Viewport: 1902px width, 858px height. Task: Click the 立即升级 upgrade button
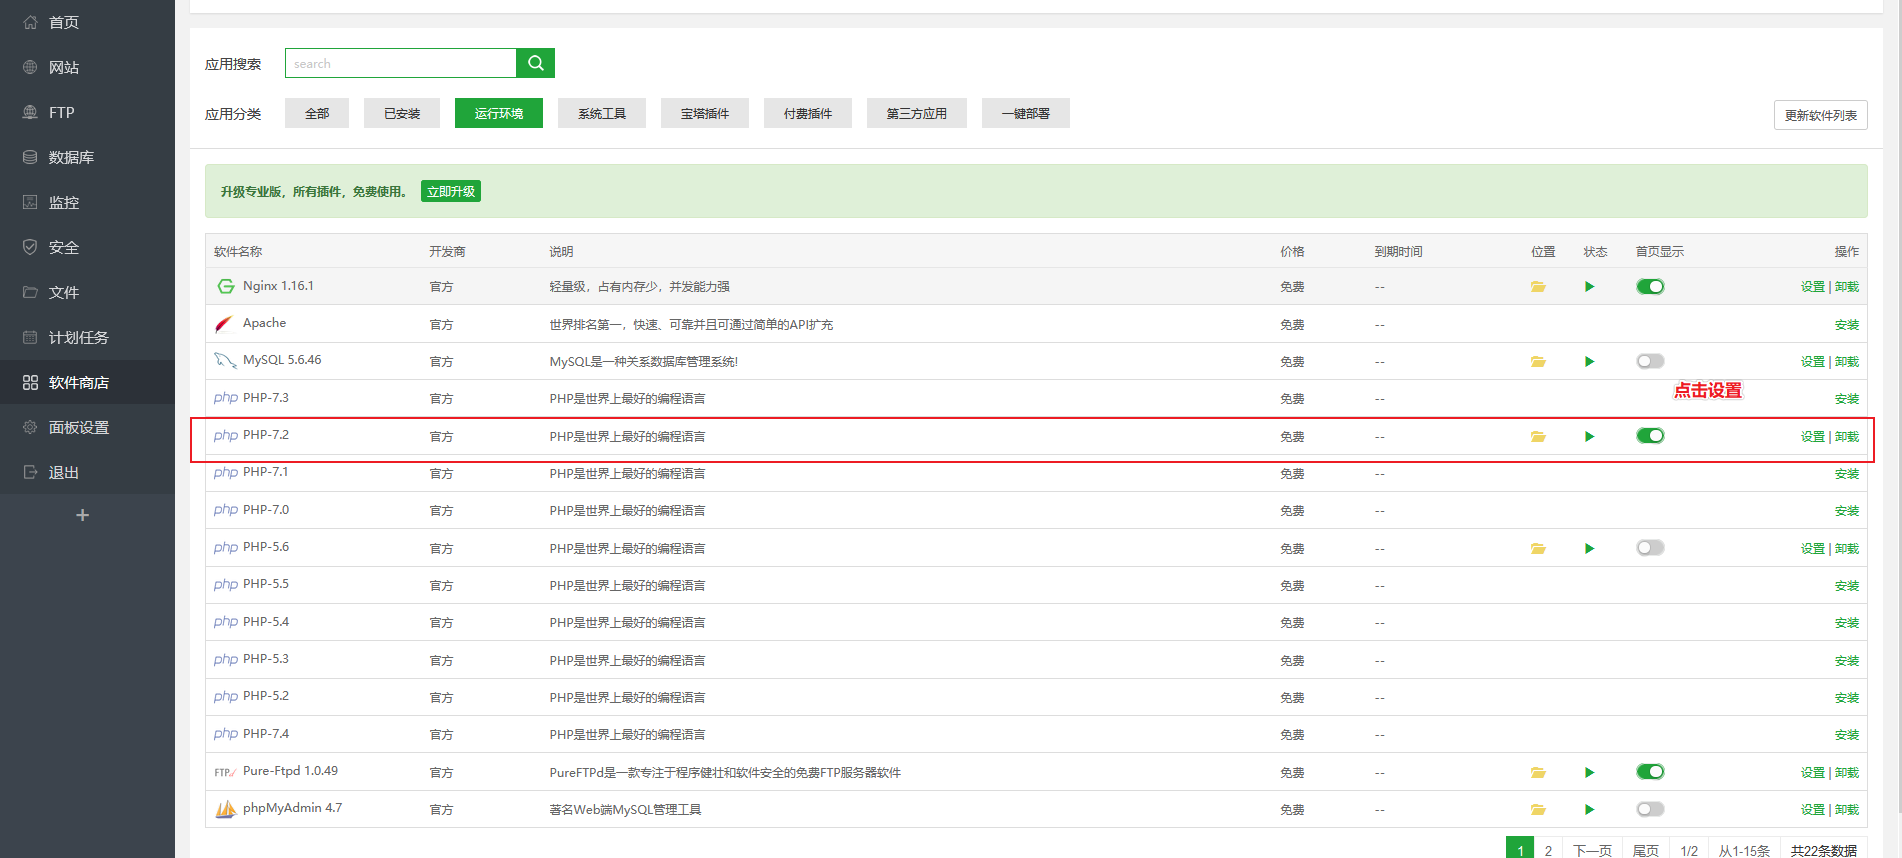tap(451, 191)
